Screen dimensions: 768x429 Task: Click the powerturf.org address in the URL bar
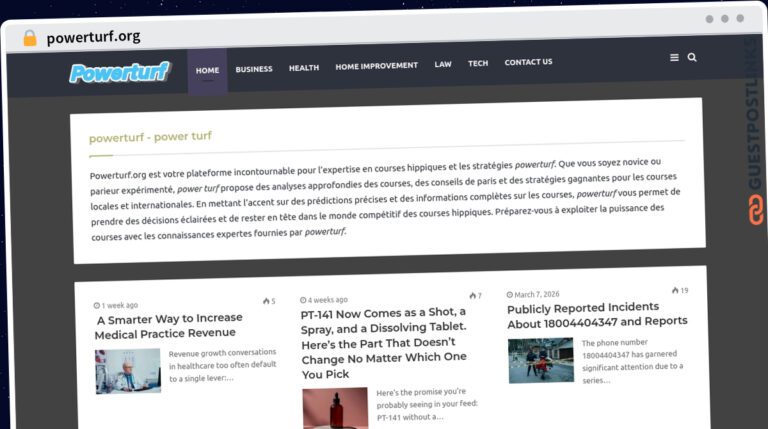coord(94,37)
